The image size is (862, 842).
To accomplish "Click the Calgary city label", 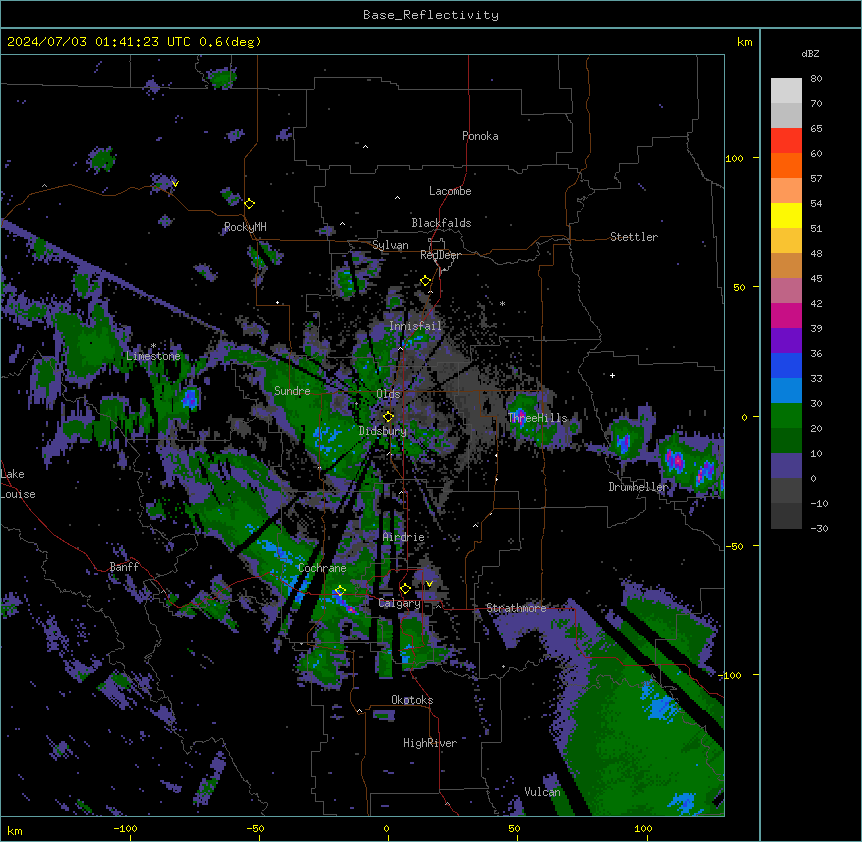I will coord(399,603).
